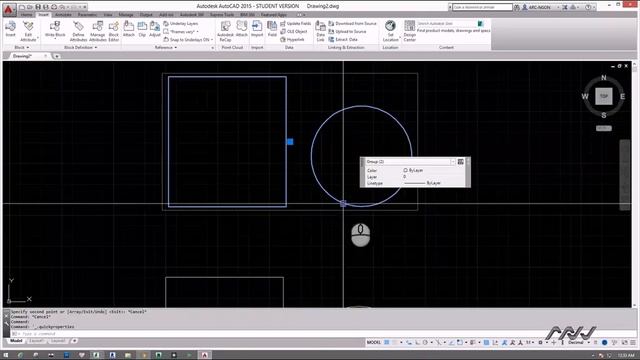
Task: Click Attach in the Reference panel
Action: pyautogui.click(x=129, y=29)
